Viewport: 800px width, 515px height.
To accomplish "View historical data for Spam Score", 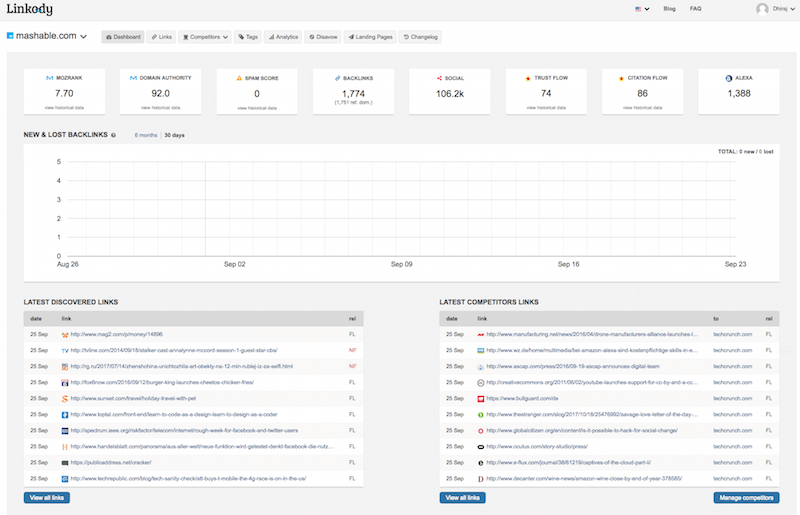I will (257, 108).
